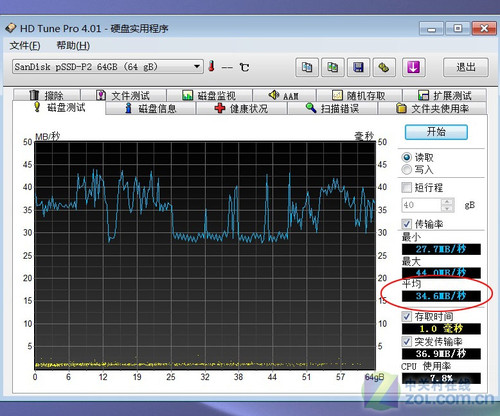Expand the SanDisk pSSD-P2 drive dropdown

pyautogui.click(x=197, y=67)
